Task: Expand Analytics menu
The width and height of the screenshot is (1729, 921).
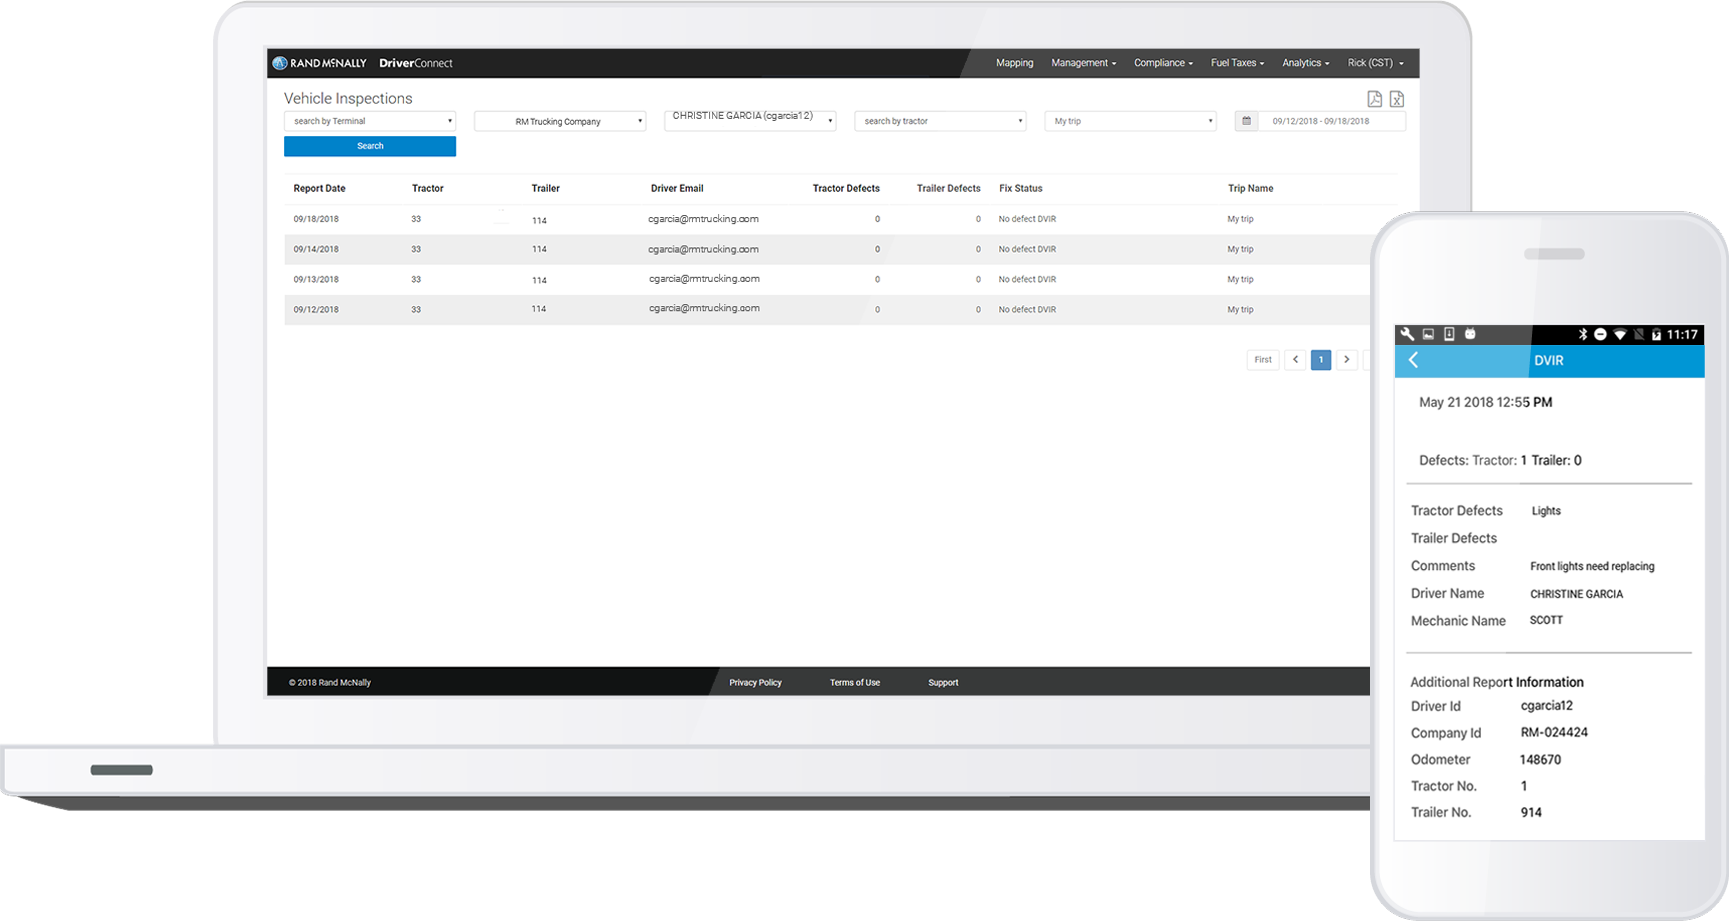Action: pyautogui.click(x=1305, y=63)
